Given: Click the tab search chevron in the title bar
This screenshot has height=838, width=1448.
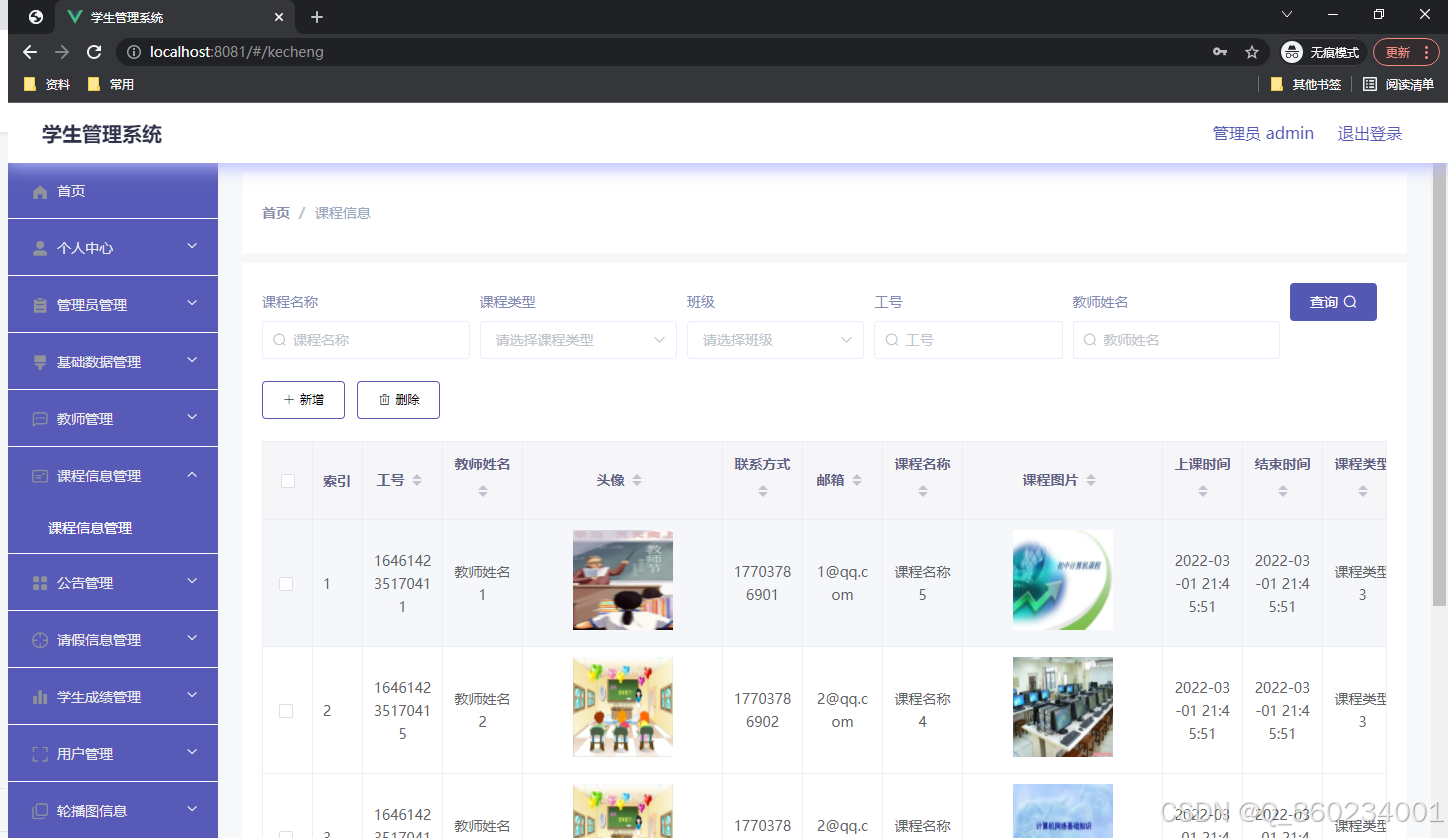Looking at the screenshot, I should [x=1287, y=14].
